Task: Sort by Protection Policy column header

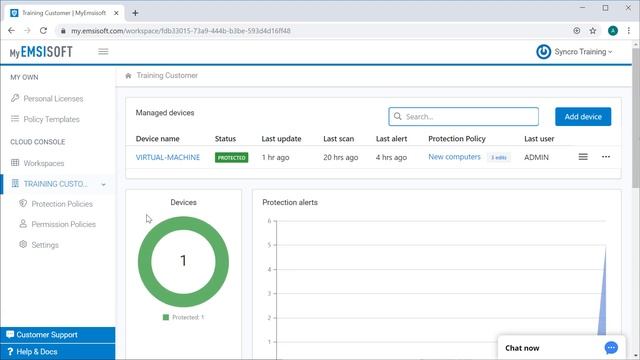Action: (457, 139)
